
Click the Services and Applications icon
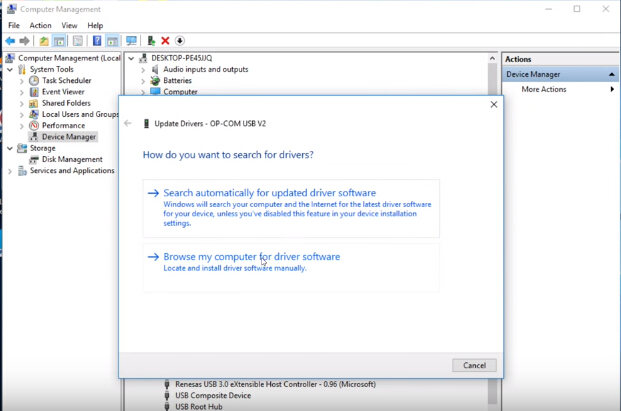(22, 171)
